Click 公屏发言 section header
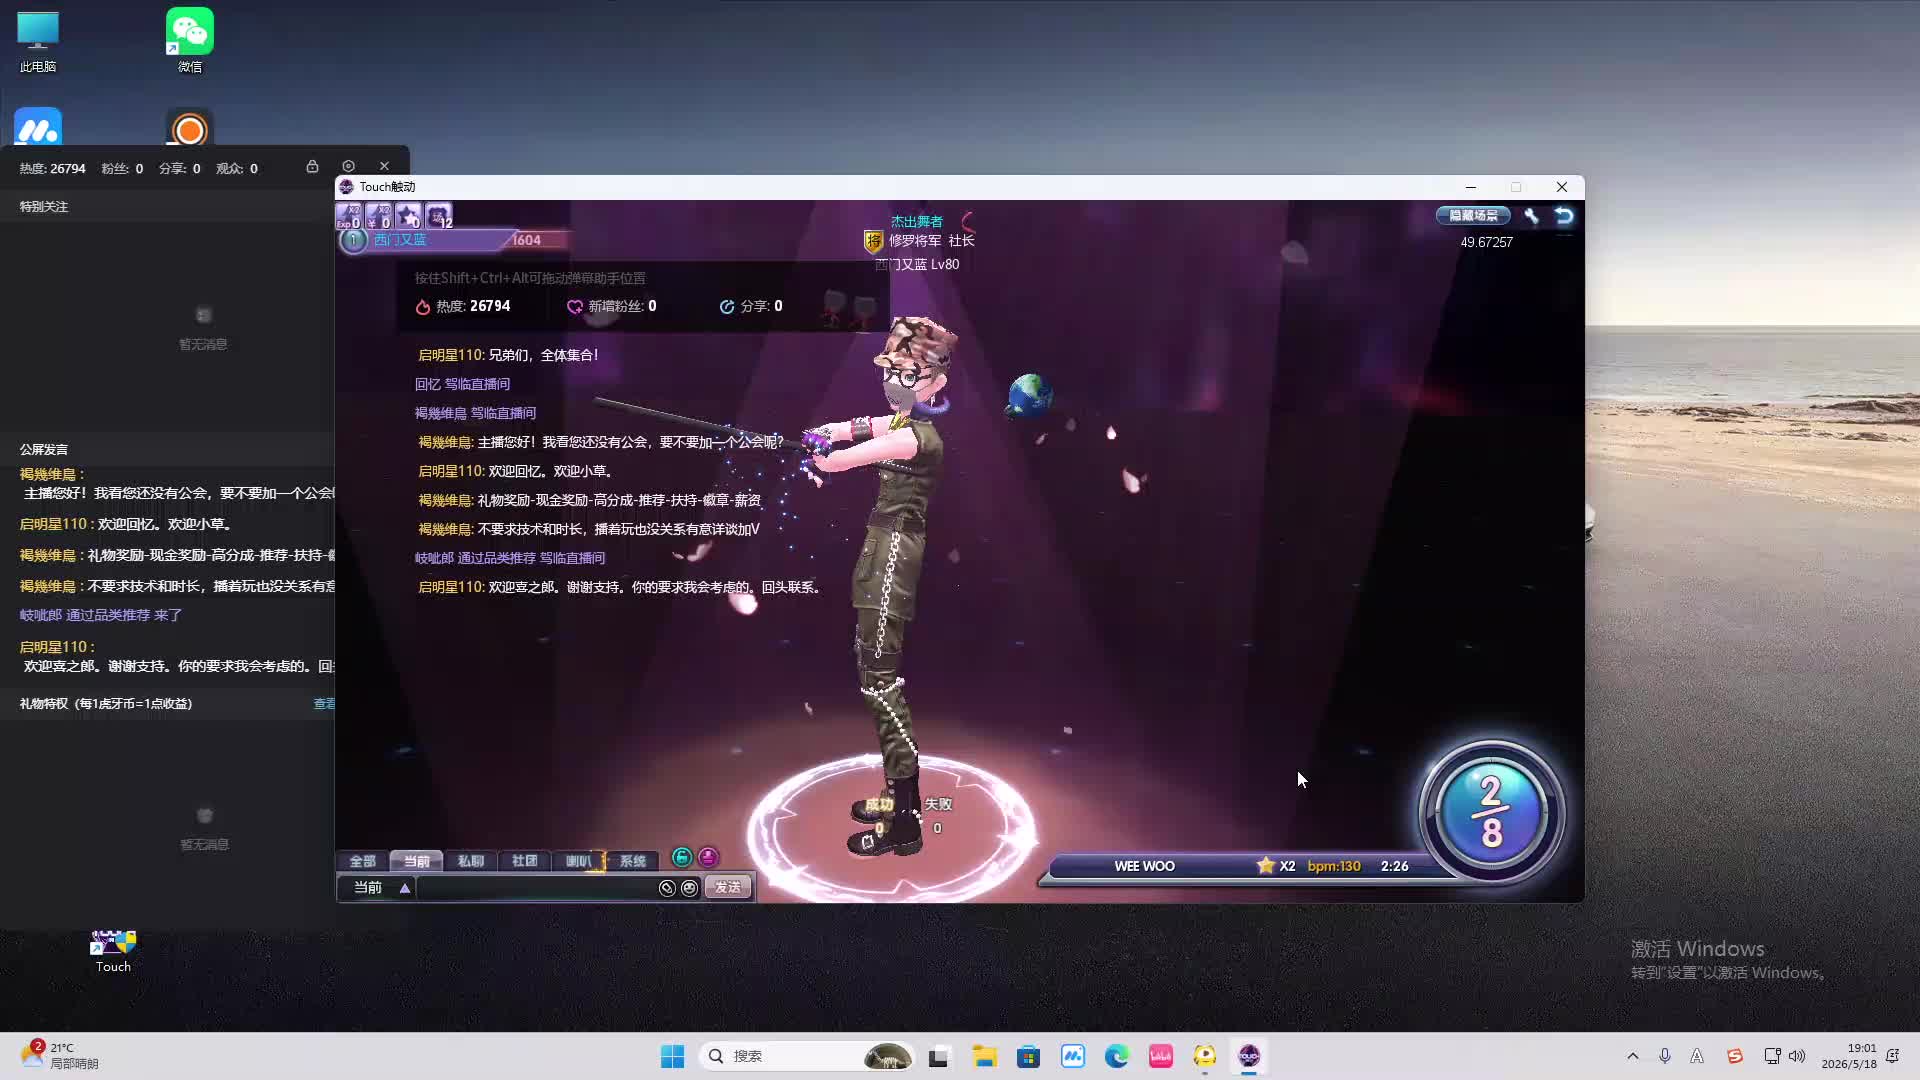This screenshot has width=1920, height=1080. (44, 450)
